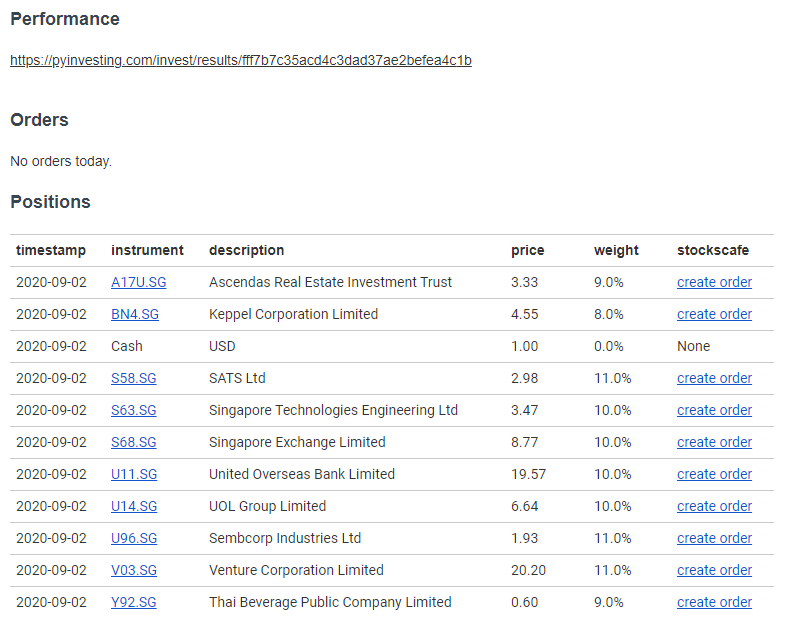Create order for Ascendas Real Estate Investment Trust
The height and width of the screenshot is (622, 785).
tap(714, 282)
